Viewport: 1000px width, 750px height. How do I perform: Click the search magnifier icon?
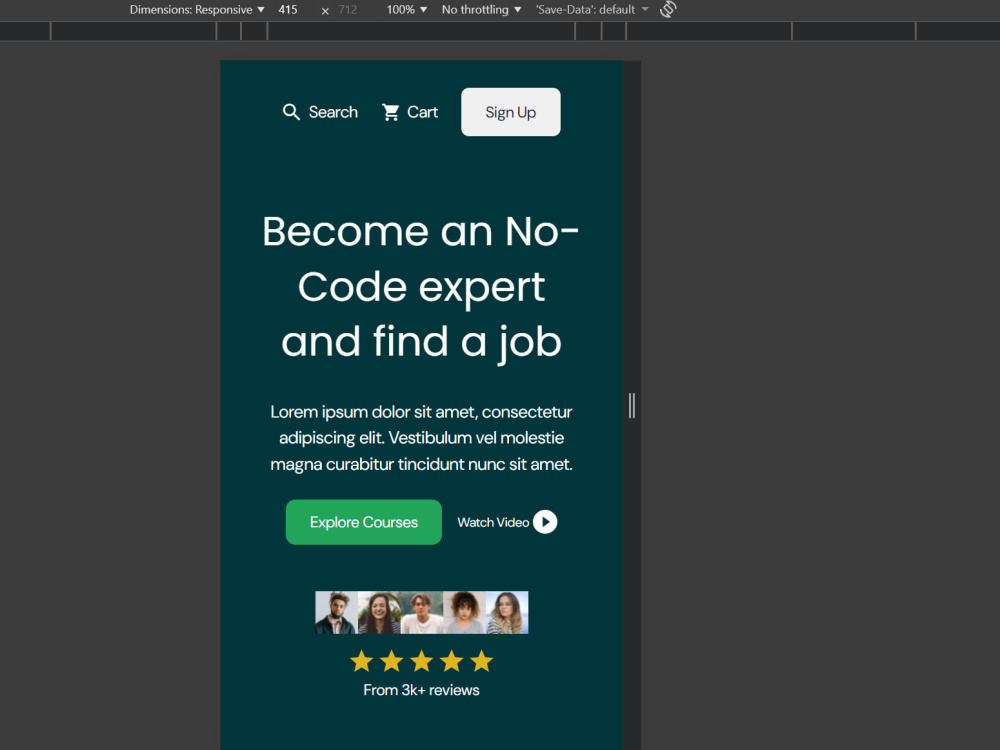click(291, 112)
